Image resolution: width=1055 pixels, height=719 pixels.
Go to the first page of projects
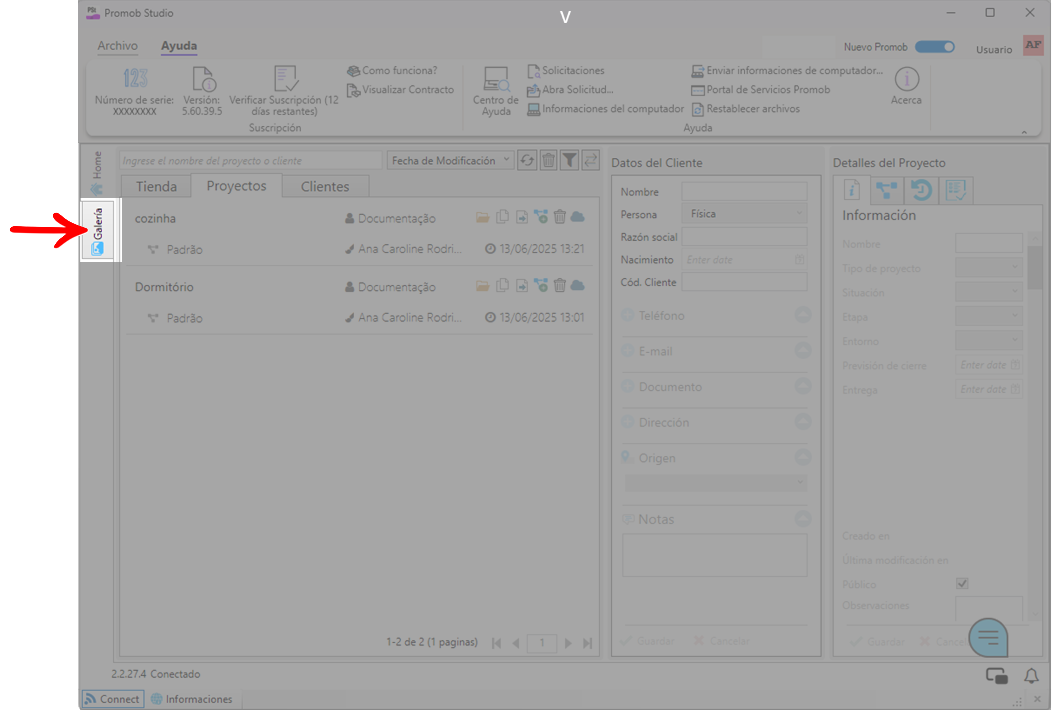coord(497,643)
